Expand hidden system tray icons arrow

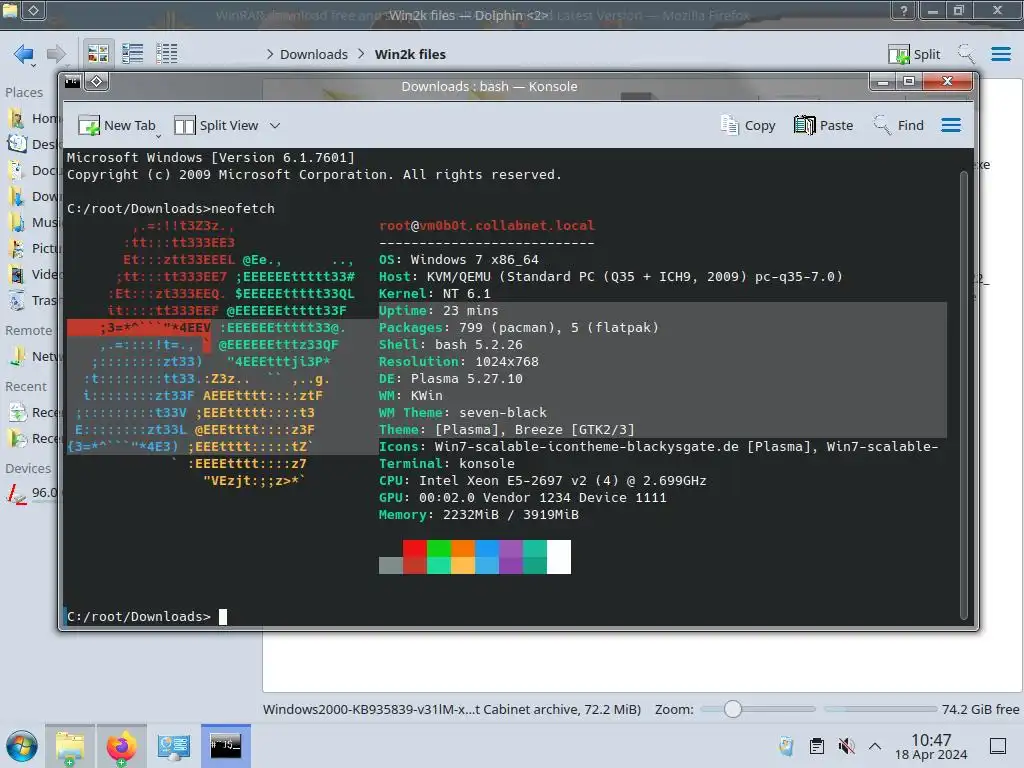pos(875,746)
